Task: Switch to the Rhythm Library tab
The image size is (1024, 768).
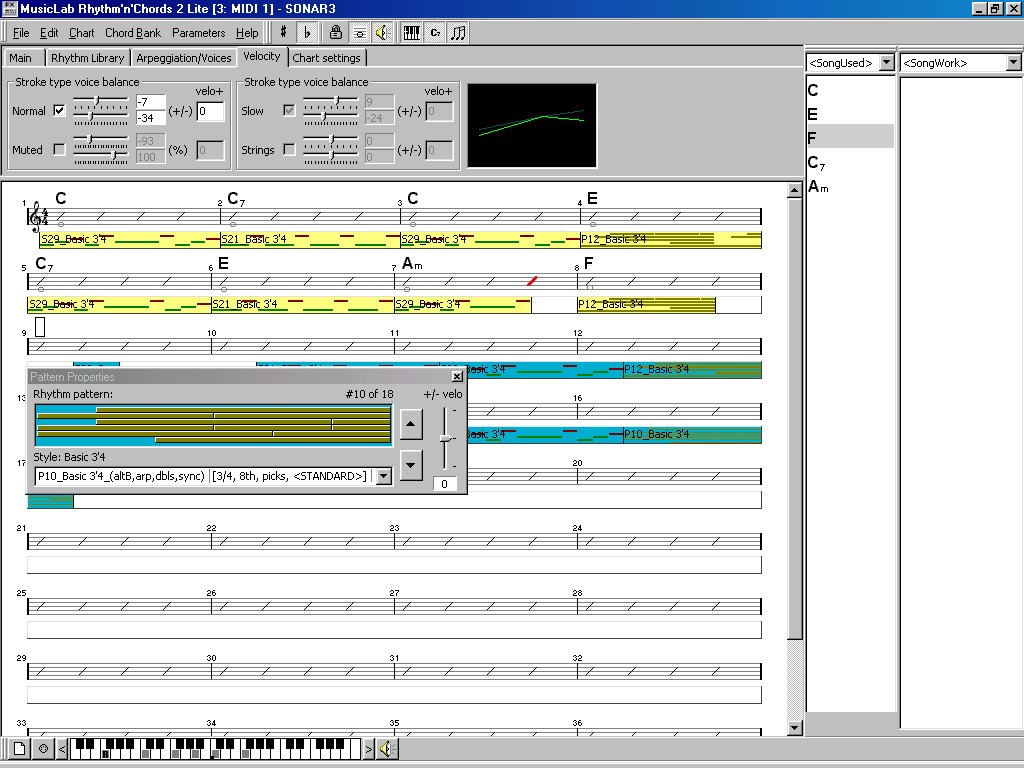Action: tap(88, 57)
